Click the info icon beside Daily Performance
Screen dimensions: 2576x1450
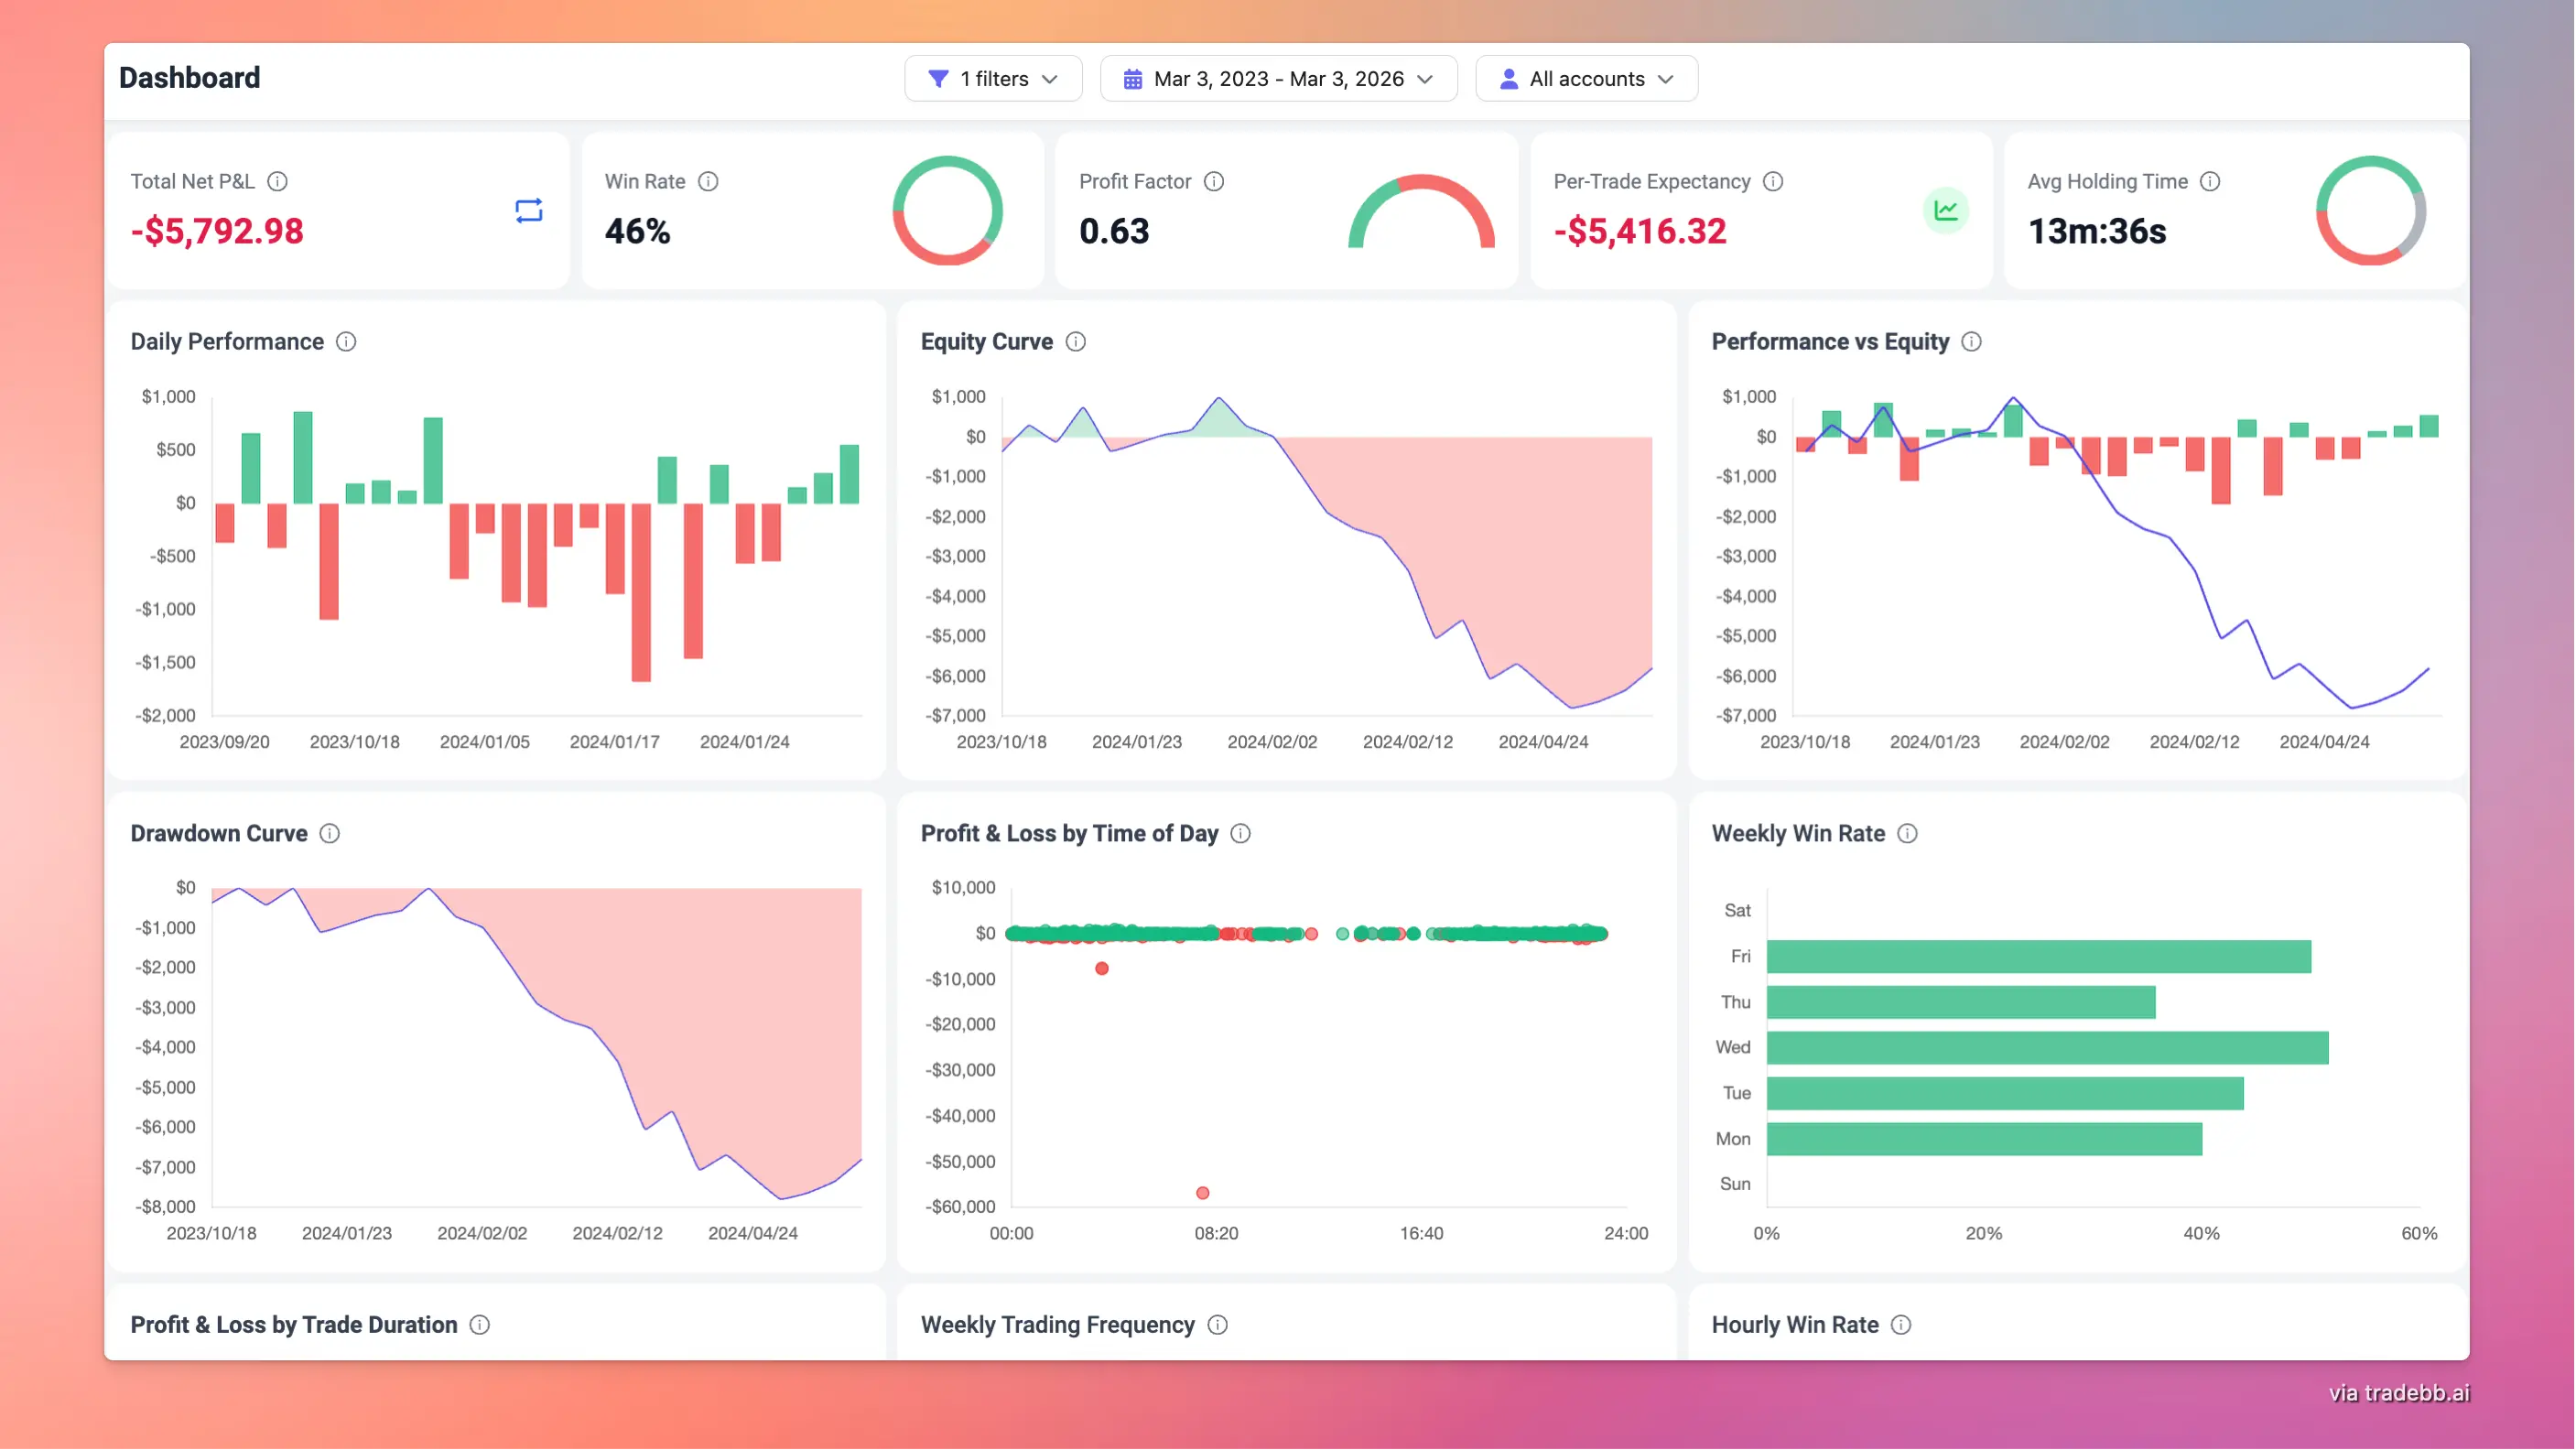pos(347,341)
